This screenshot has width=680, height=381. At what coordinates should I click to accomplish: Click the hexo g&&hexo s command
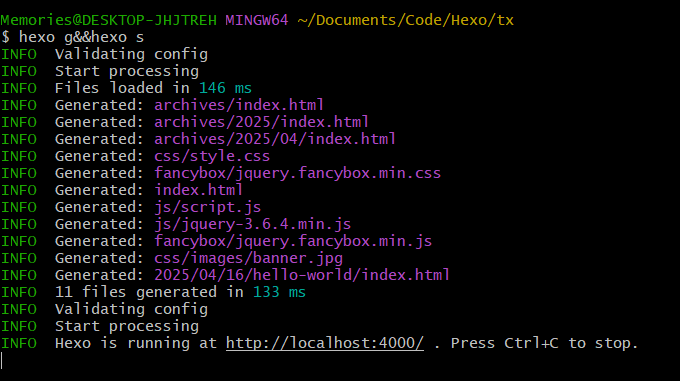click(81, 37)
